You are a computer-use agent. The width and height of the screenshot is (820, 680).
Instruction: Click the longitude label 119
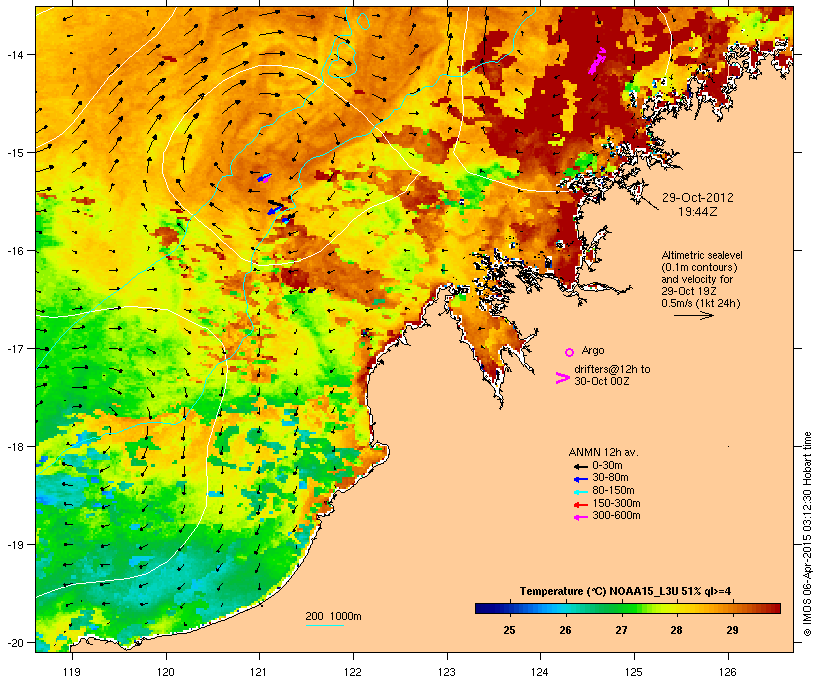72,672
